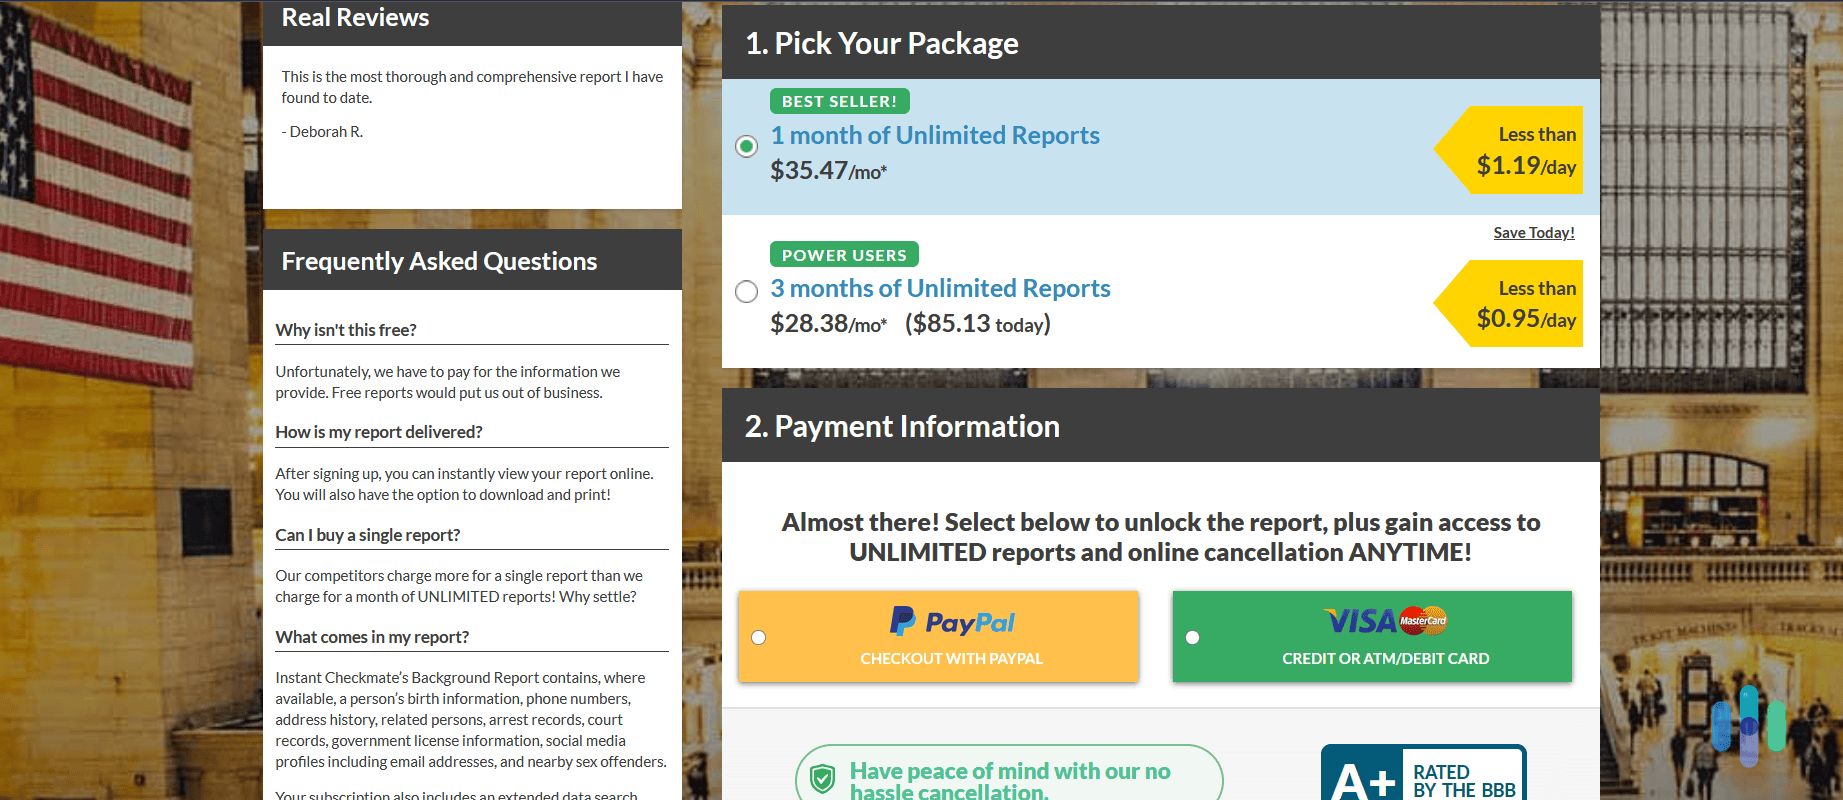
Task: Click CREDIT OR ATM/DEBIT CARD text
Action: click(x=1386, y=658)
